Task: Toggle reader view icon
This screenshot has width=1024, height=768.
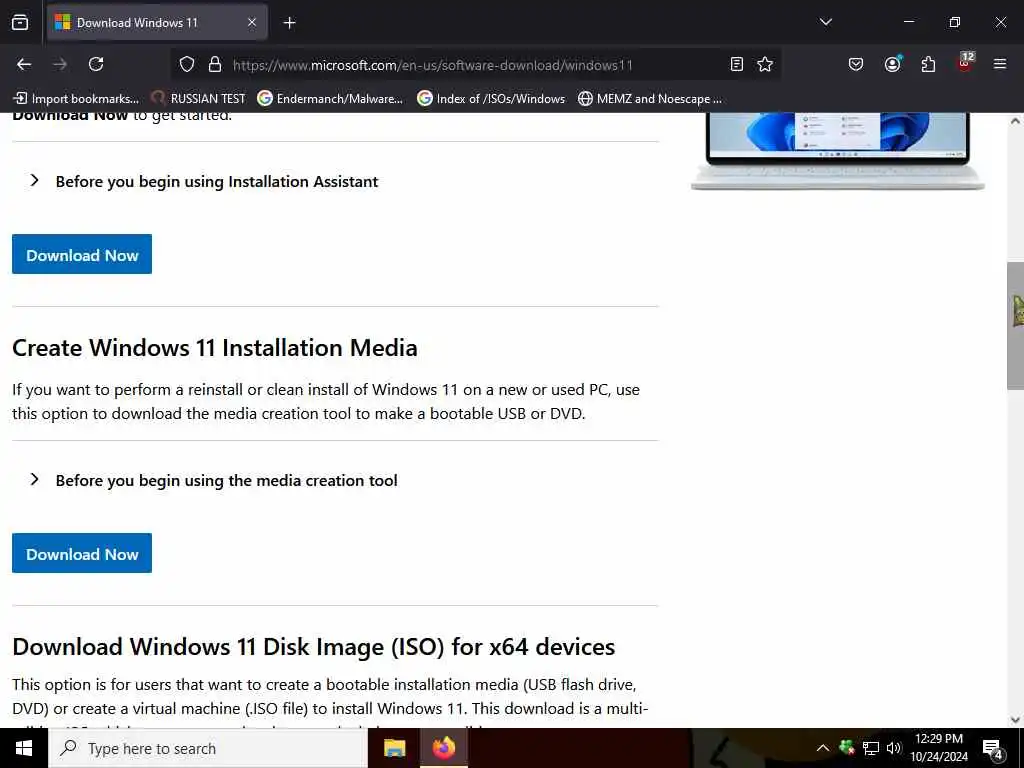Action: pyautogui.click(x=737, y=64)
